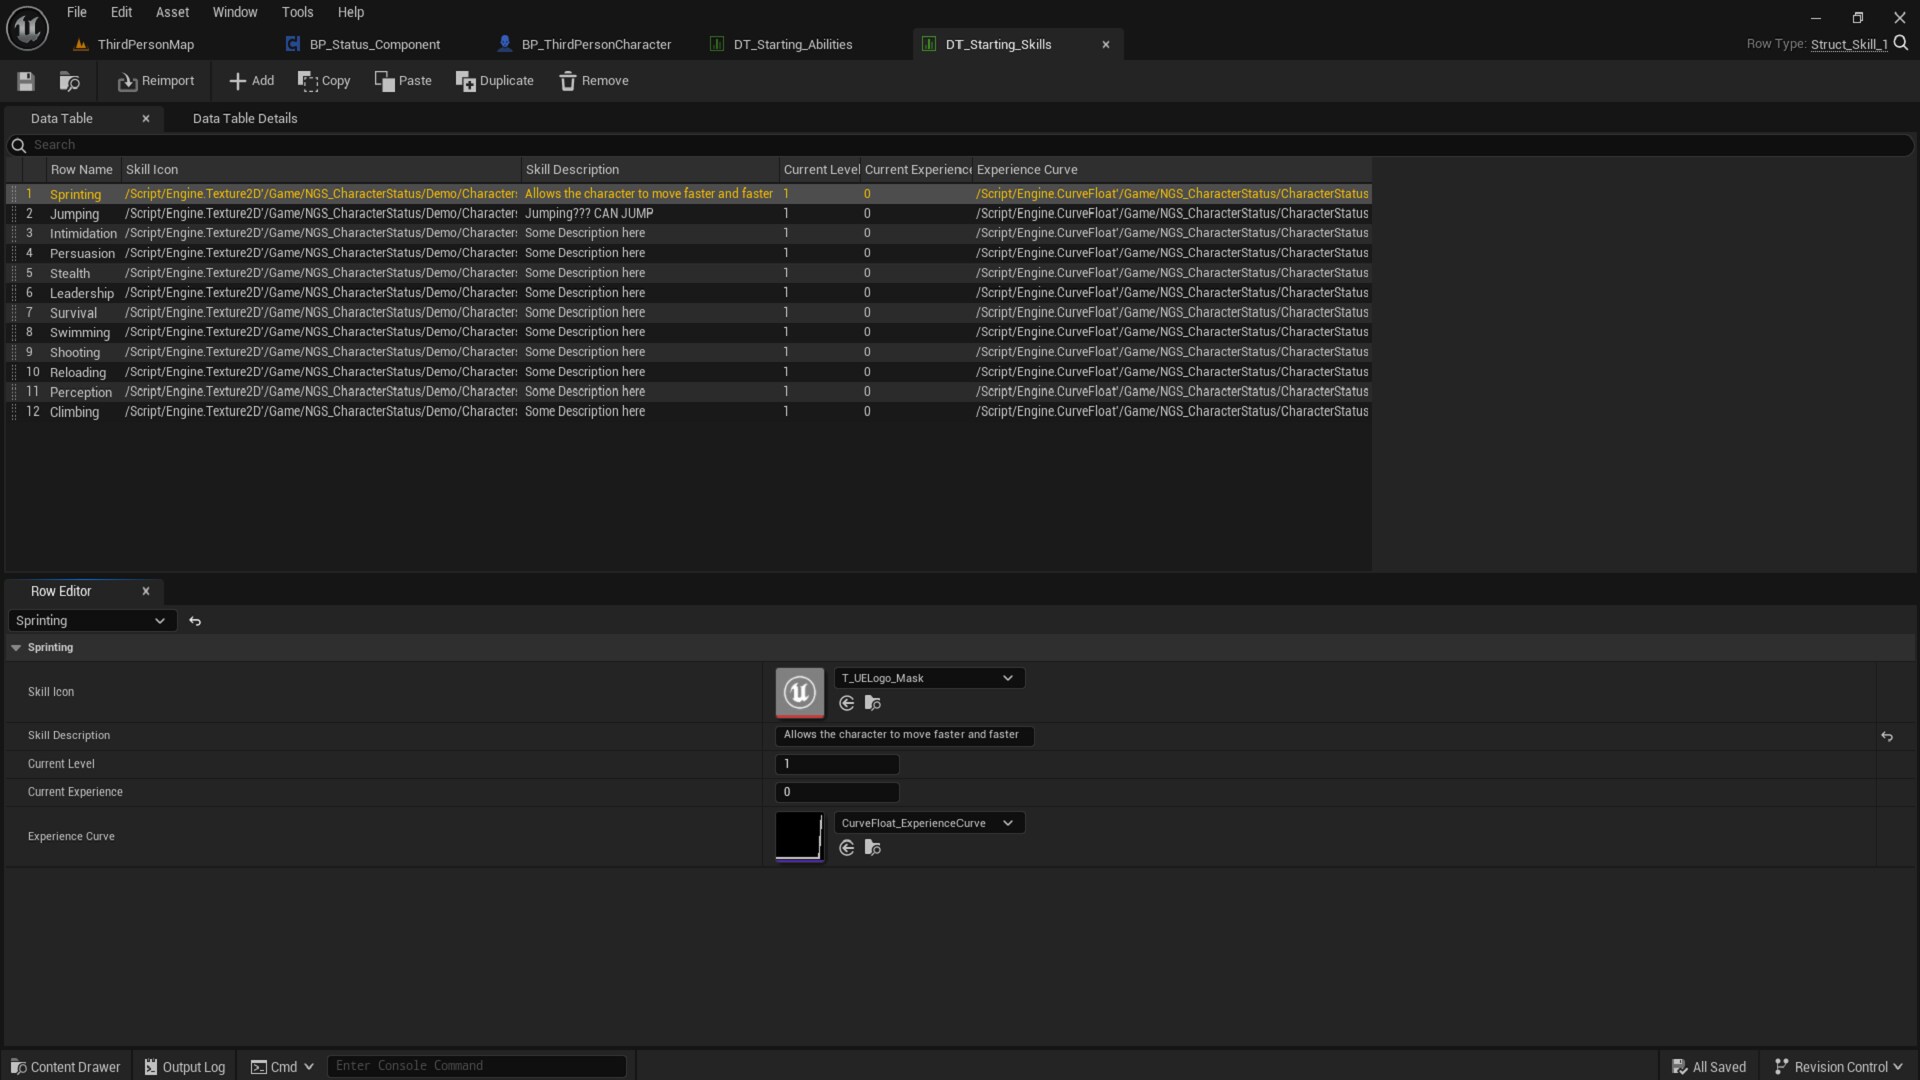The height and width of the screenshot is (1080, 1920).
Task: Open the T_UELogo_Mask asset dropdown
Action: click(1008, 678)
